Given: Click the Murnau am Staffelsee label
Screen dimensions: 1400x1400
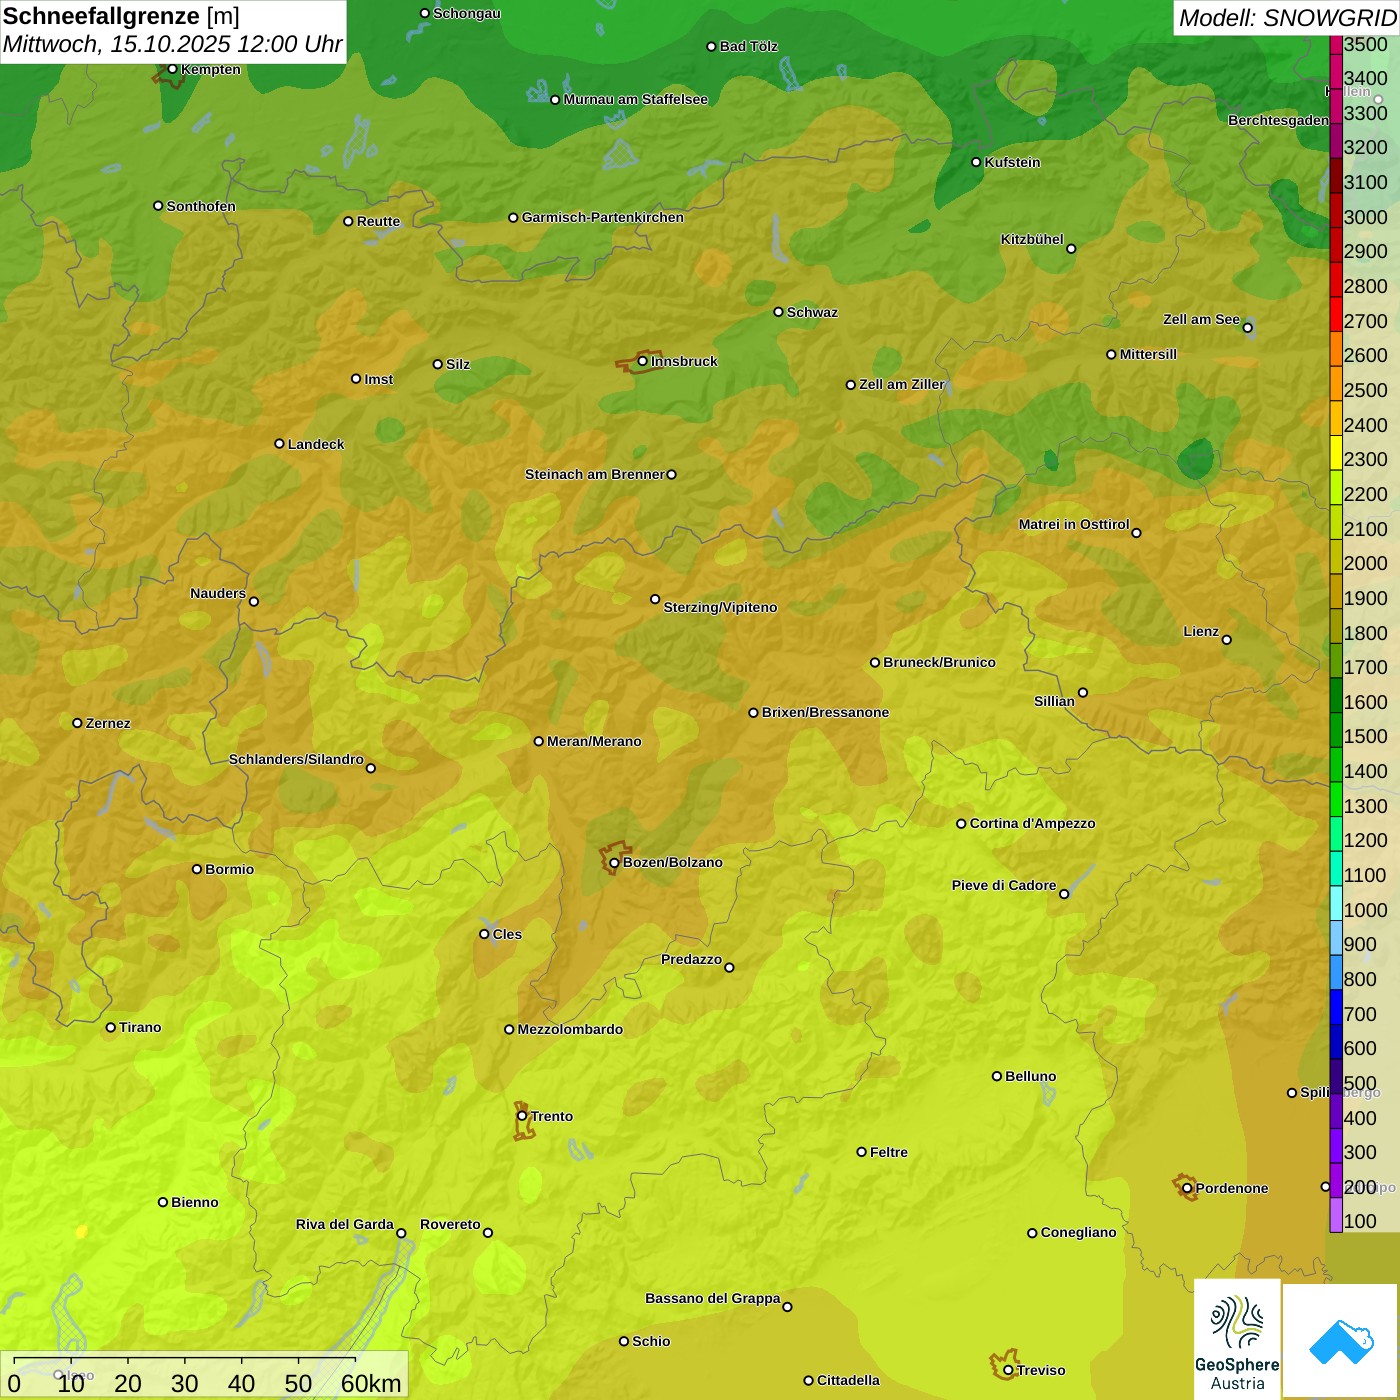Looking at the screenshot, I should 635,99.
